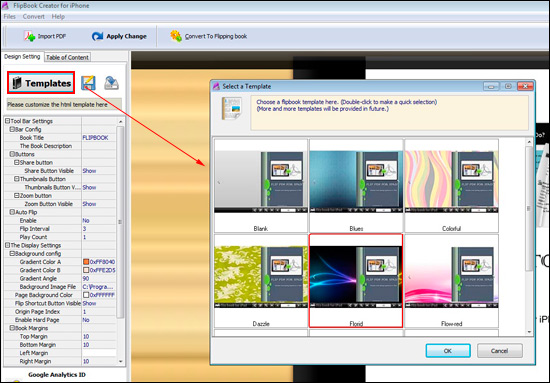Confirm the template with the OK button
The image size is (550, 383).
tap(448, 351)
